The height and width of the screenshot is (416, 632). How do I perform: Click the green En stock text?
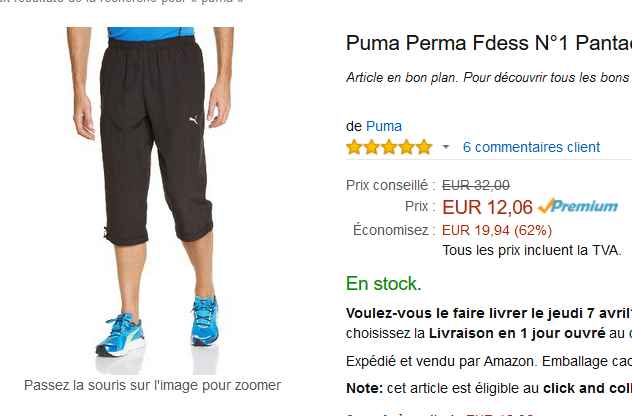pyautogui.click(x=384, y=283)
